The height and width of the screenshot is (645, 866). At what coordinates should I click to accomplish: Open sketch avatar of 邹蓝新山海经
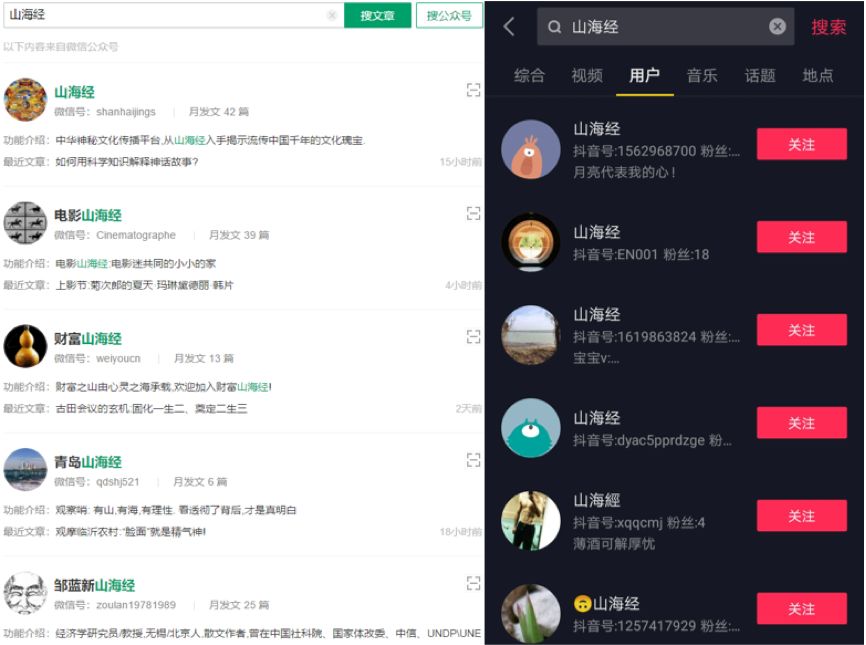point(25,593)
